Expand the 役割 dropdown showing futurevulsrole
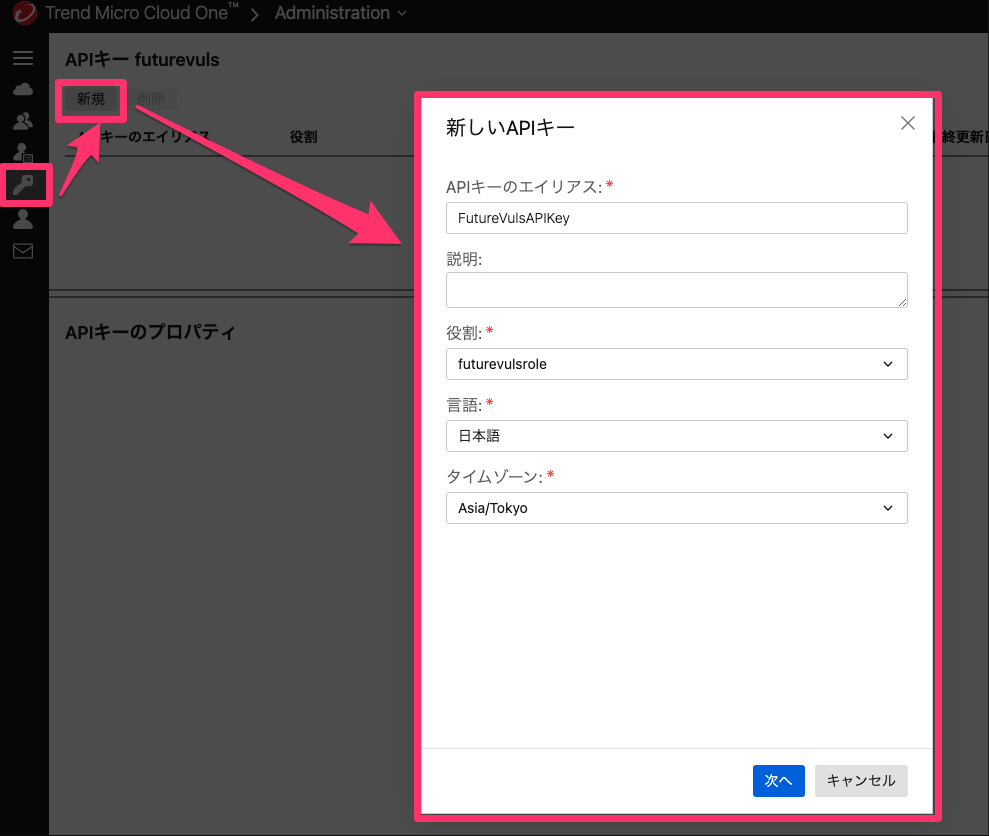This screenshot has height=836, width=989. (676, 364)
